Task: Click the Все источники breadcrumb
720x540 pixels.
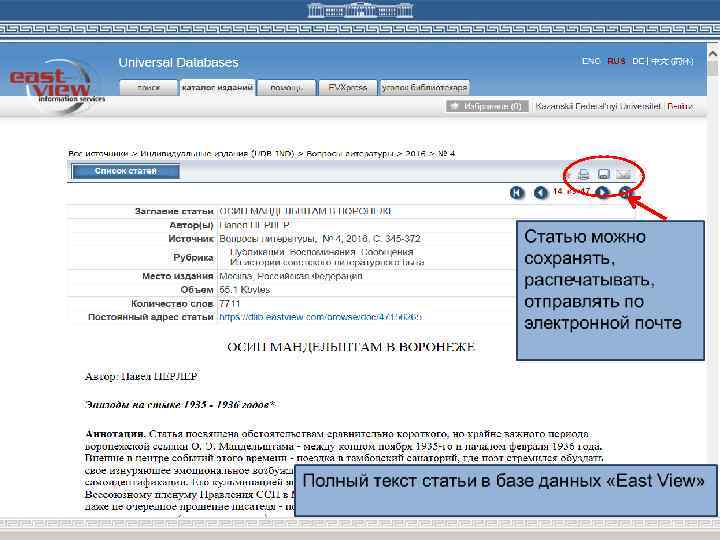Action: click(96, 153)
